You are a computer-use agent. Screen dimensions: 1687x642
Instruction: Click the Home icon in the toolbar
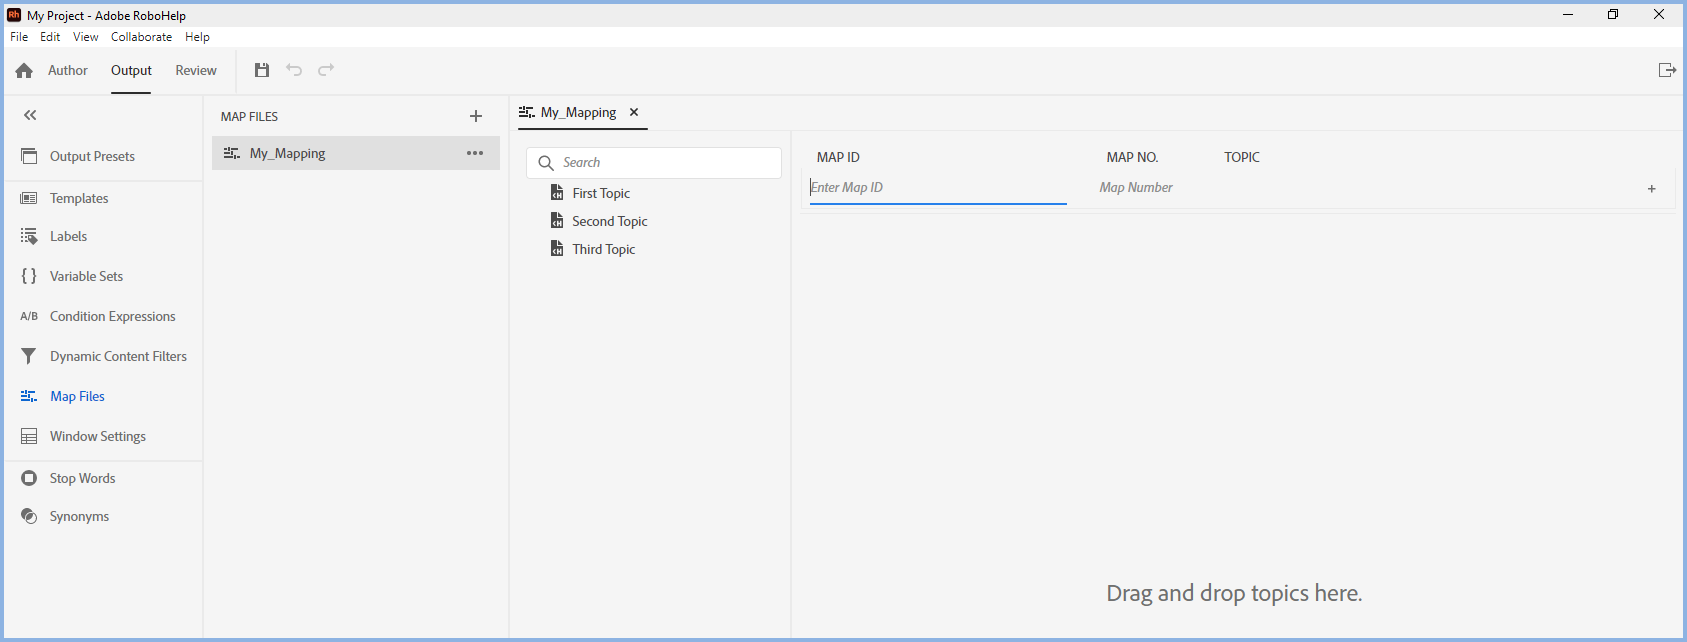[x=24, y=71]
